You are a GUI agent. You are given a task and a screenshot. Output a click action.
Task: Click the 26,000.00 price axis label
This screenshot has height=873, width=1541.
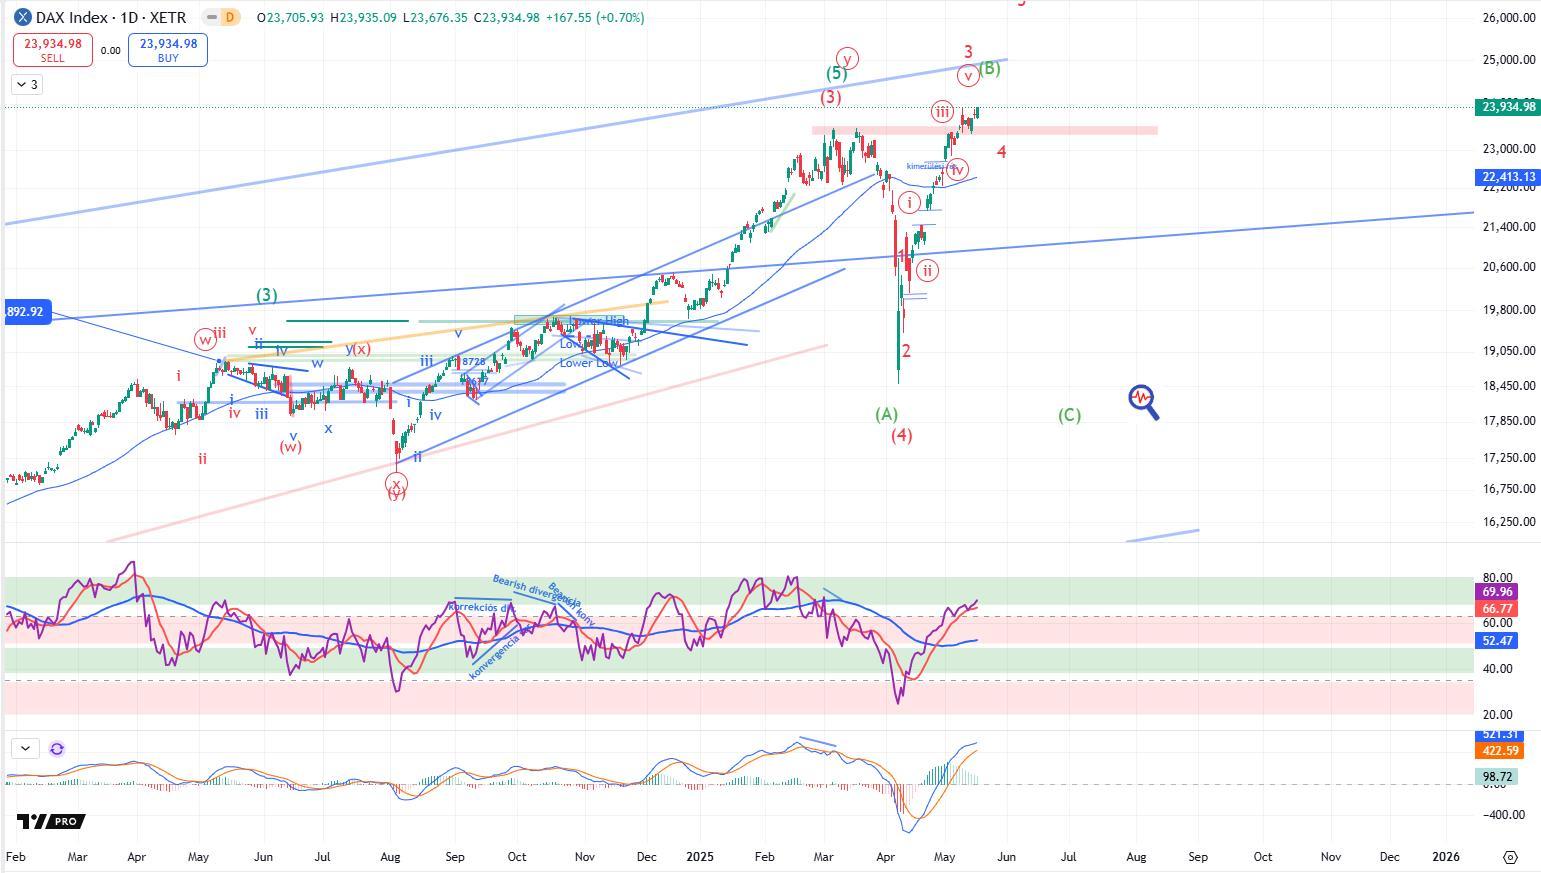tap(1507, 18)
